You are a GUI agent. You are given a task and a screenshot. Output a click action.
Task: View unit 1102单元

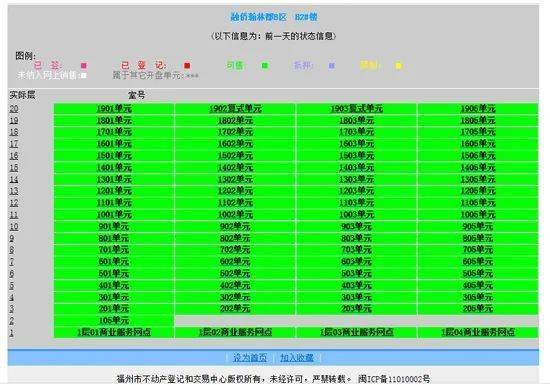235,203
